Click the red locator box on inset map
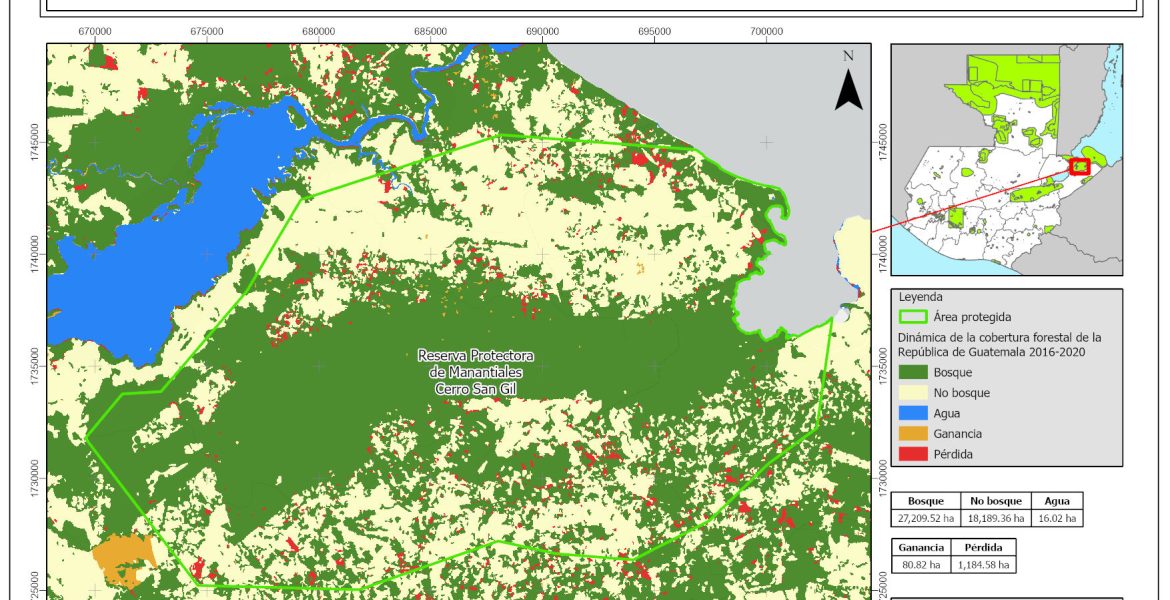This screenshot has width=1170, height=600. pos(1079,167)
